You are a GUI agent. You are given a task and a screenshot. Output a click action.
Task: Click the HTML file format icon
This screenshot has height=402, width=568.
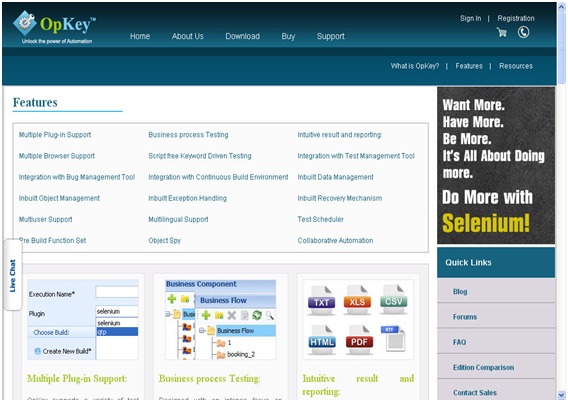point(322,340)
